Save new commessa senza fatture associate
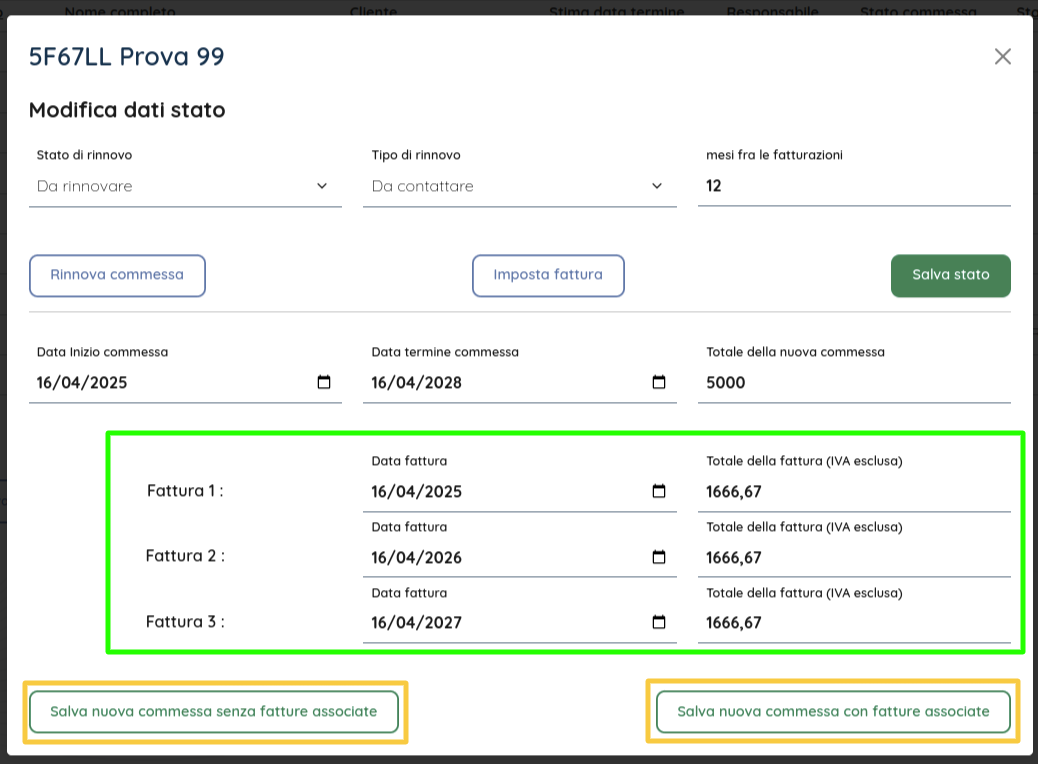 pos(214,712)
